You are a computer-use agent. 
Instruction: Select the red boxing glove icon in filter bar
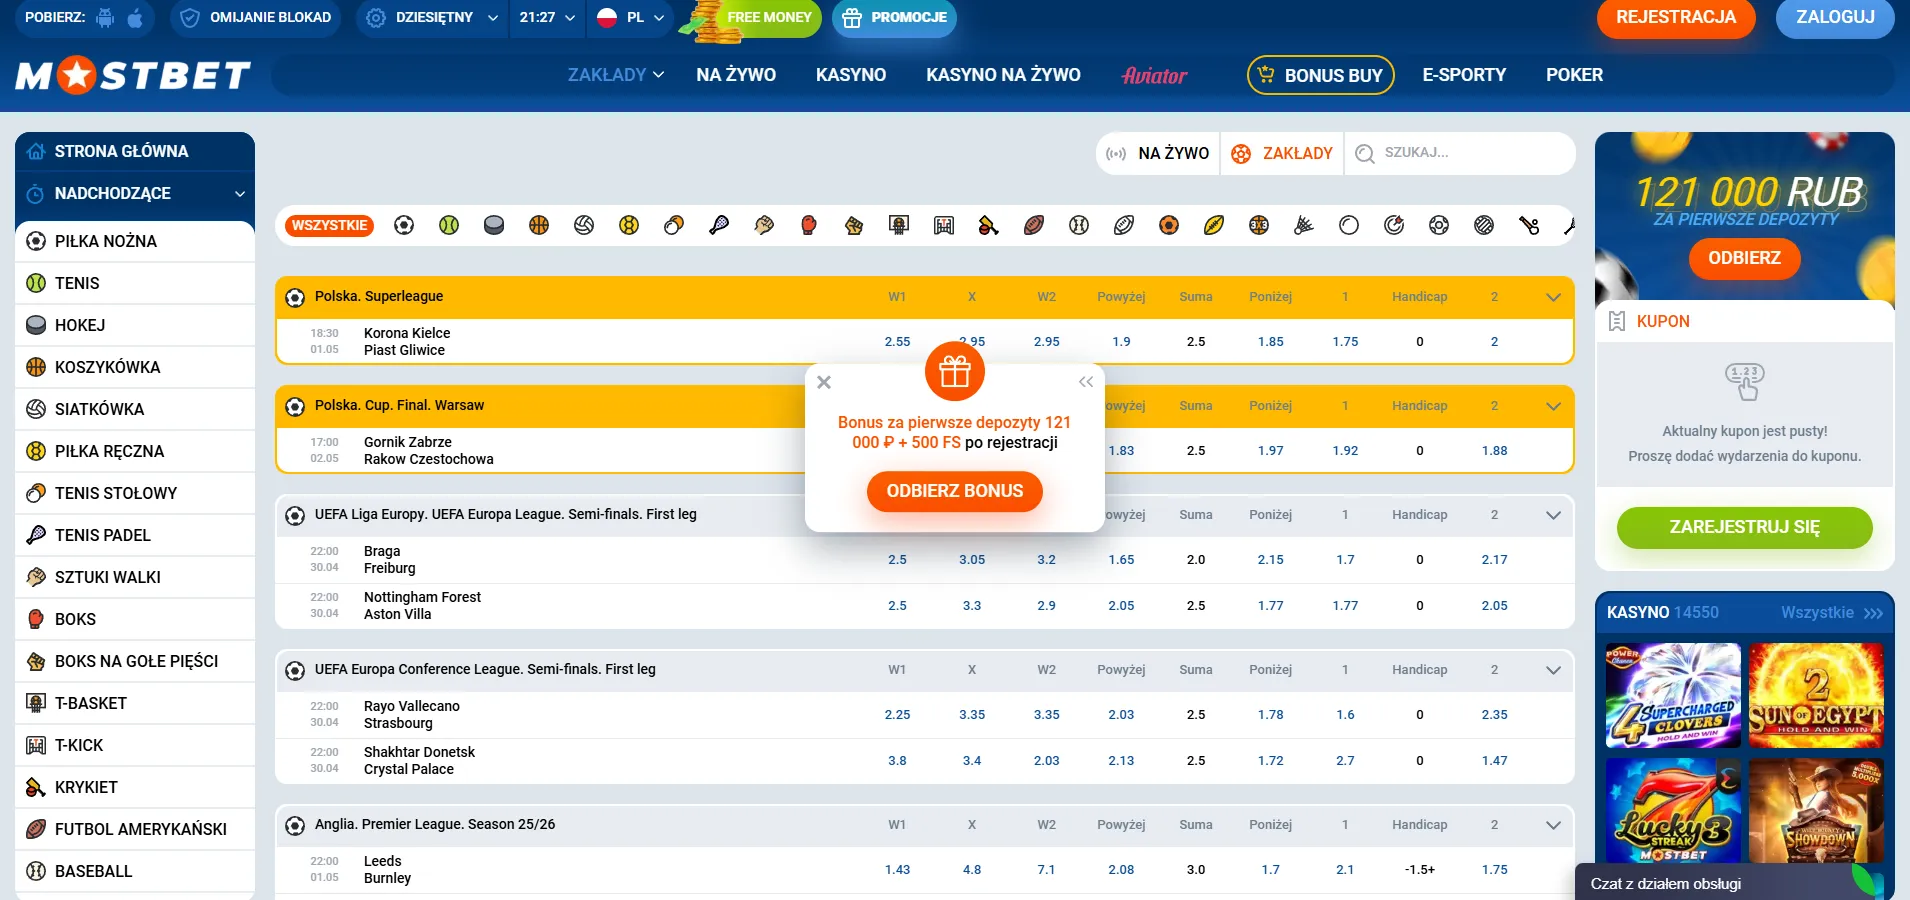[x=809, y=225]
